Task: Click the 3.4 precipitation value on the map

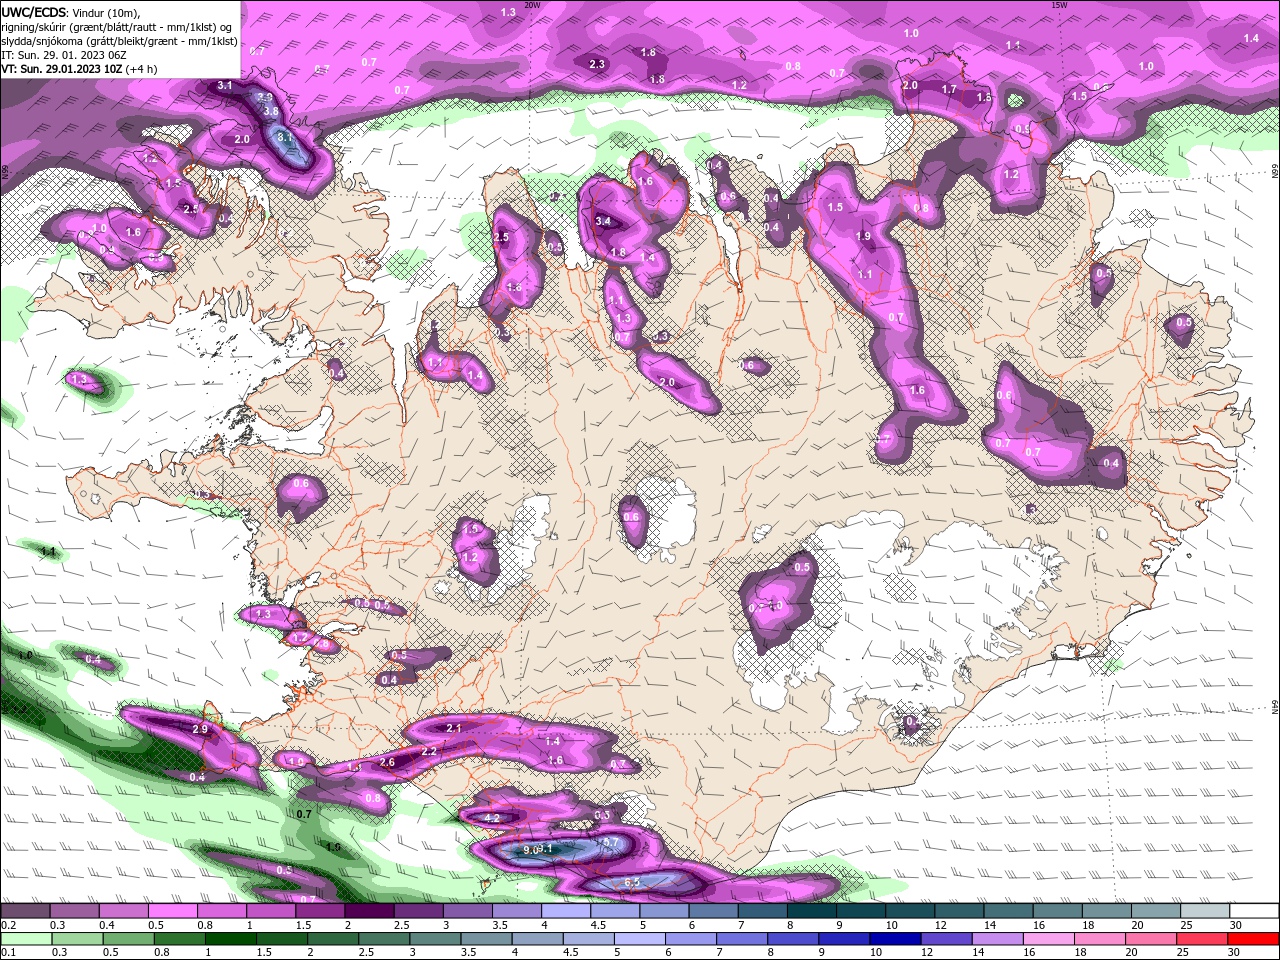Action: click(x=602, y=221)
